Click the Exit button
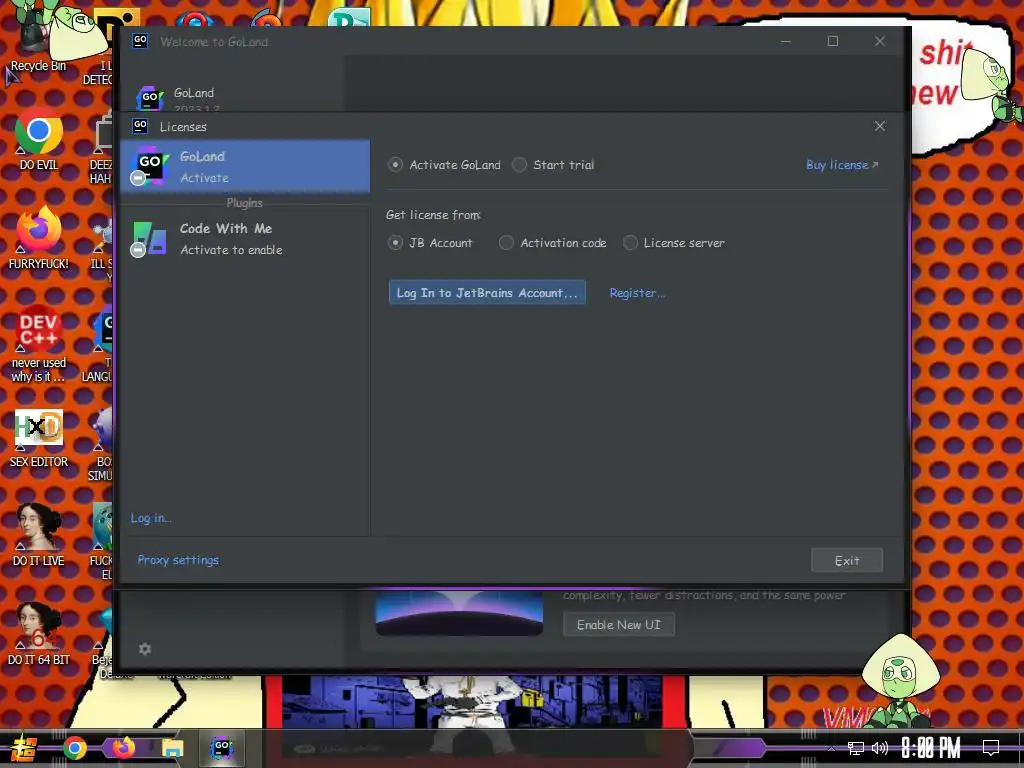This screenshot has width=1024, height=768. (846, 560)
